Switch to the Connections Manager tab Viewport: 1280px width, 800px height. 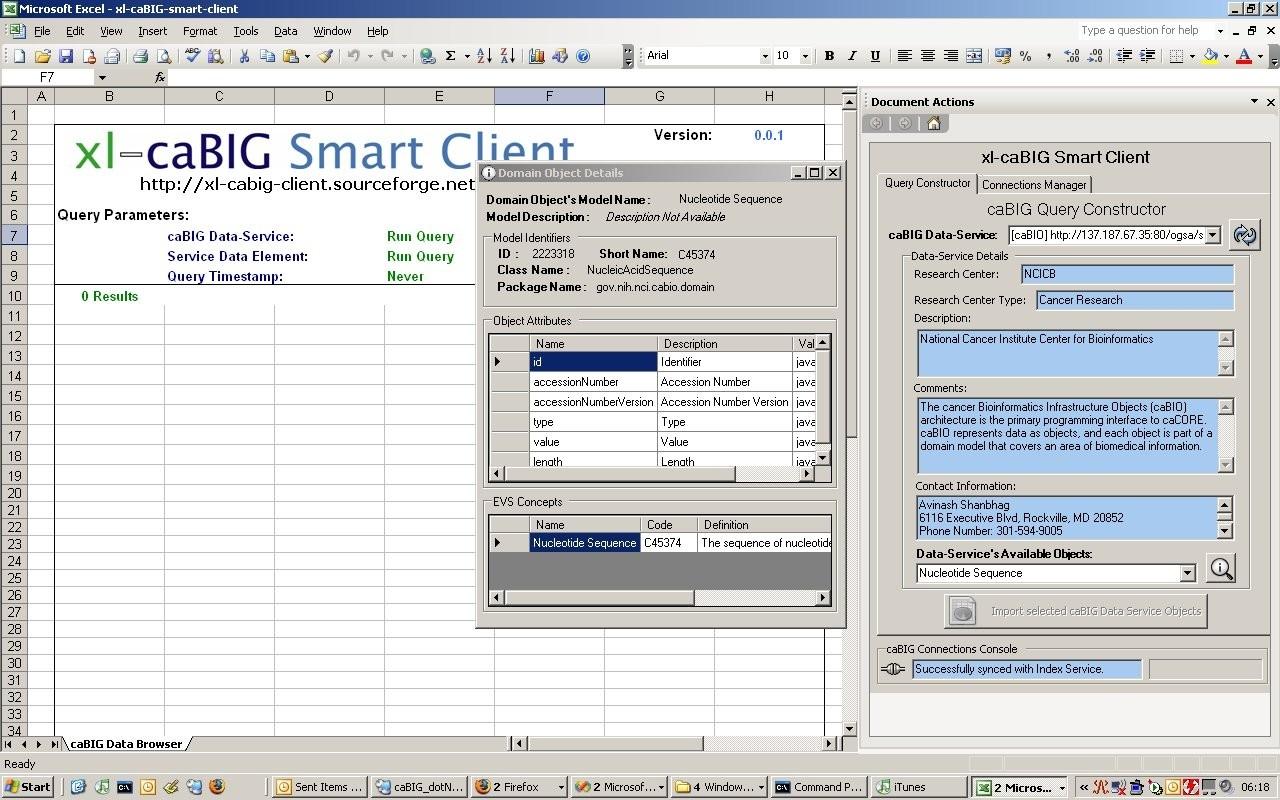point(1034,185)
